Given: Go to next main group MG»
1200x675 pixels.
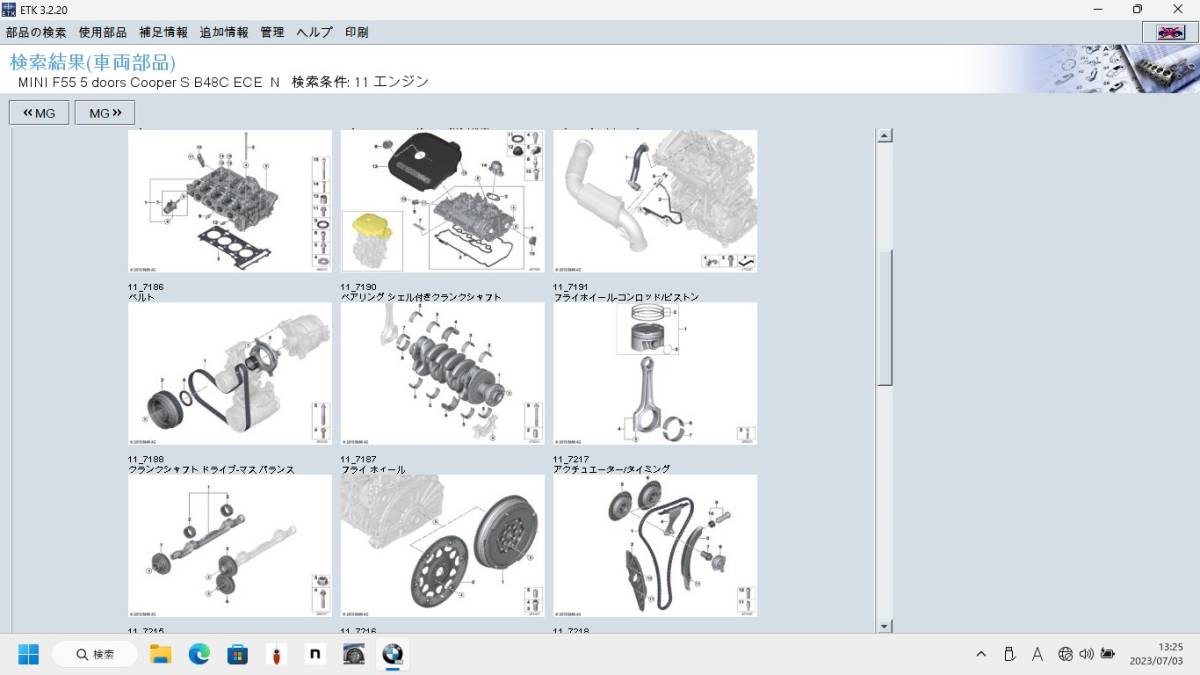Looking at the screenshot, I should (105, 113).
